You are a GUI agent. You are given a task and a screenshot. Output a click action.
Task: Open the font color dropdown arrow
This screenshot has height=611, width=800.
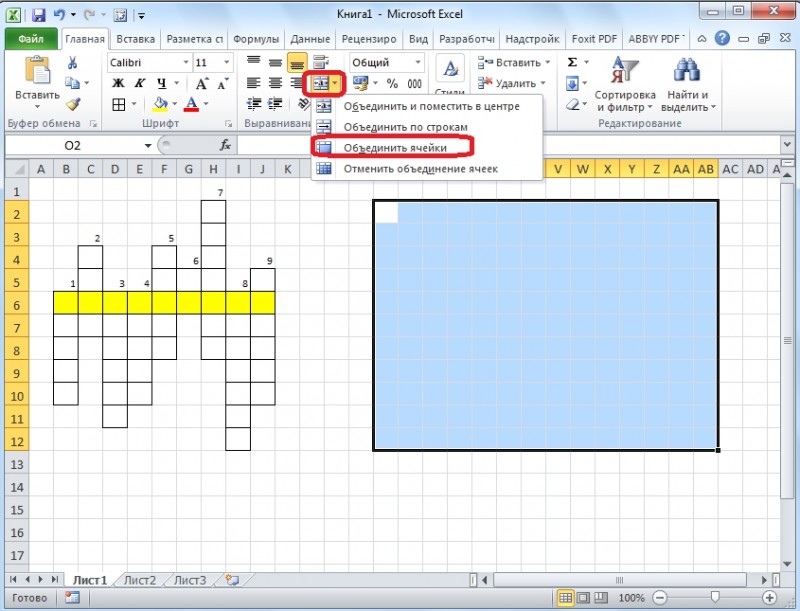point(206,104)
